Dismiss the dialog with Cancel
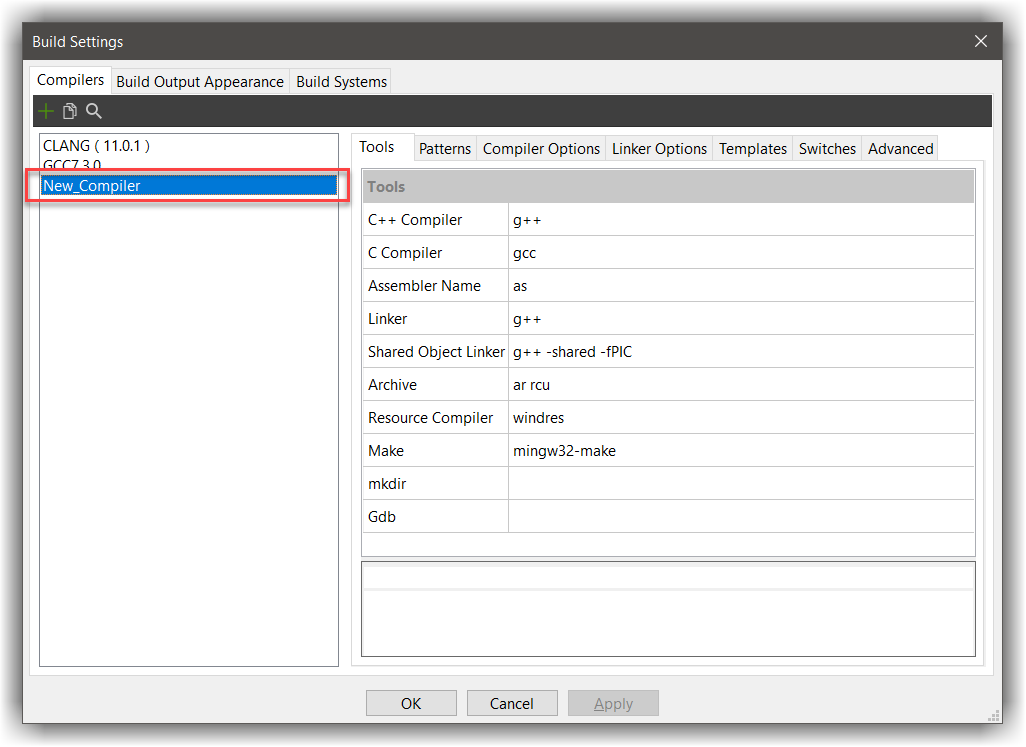 pyautogui.click(x=512, y=703)
